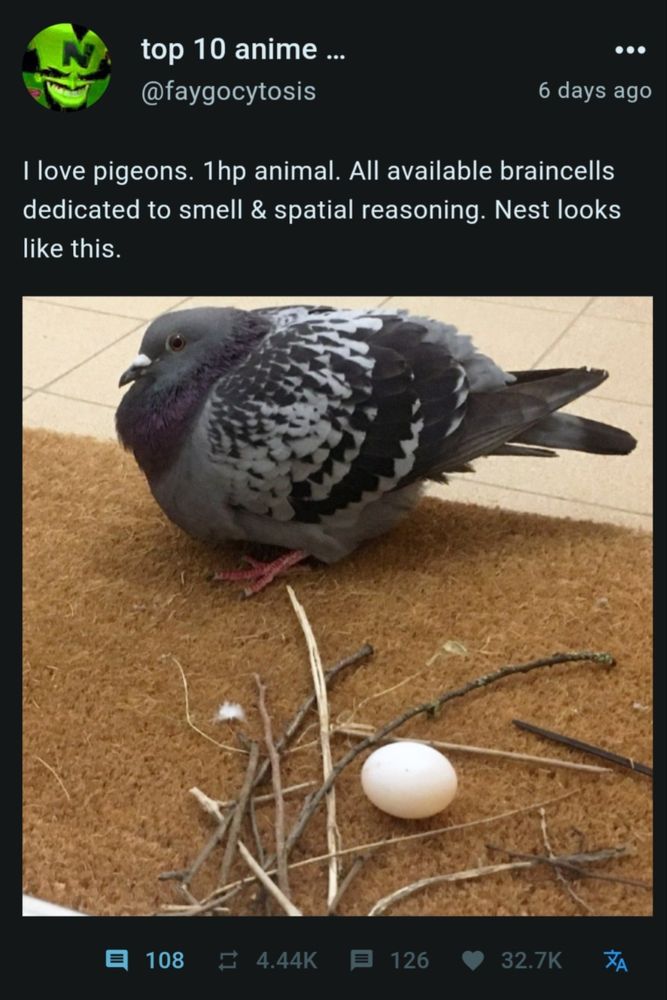
Task: Open the three-dot post options menu
Action: coord(630,50)
